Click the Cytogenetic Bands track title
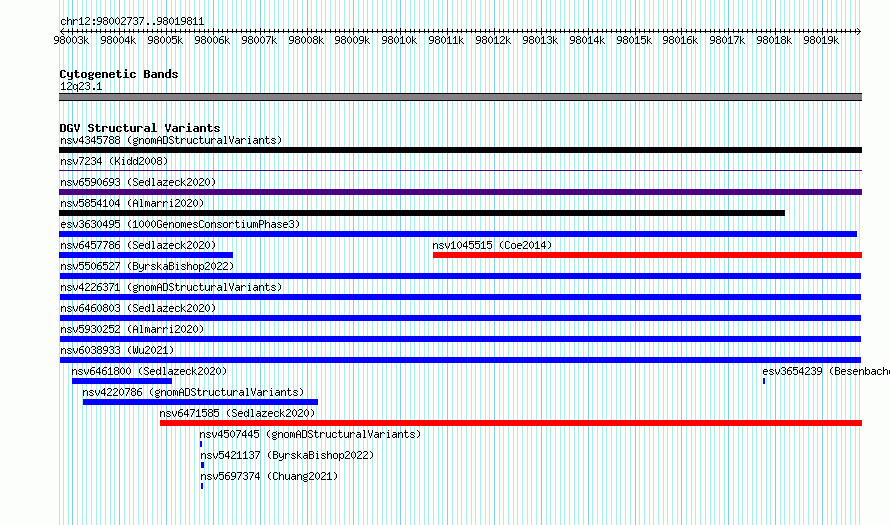The width and height of the screenshot is (890, 525). (119, 74)
